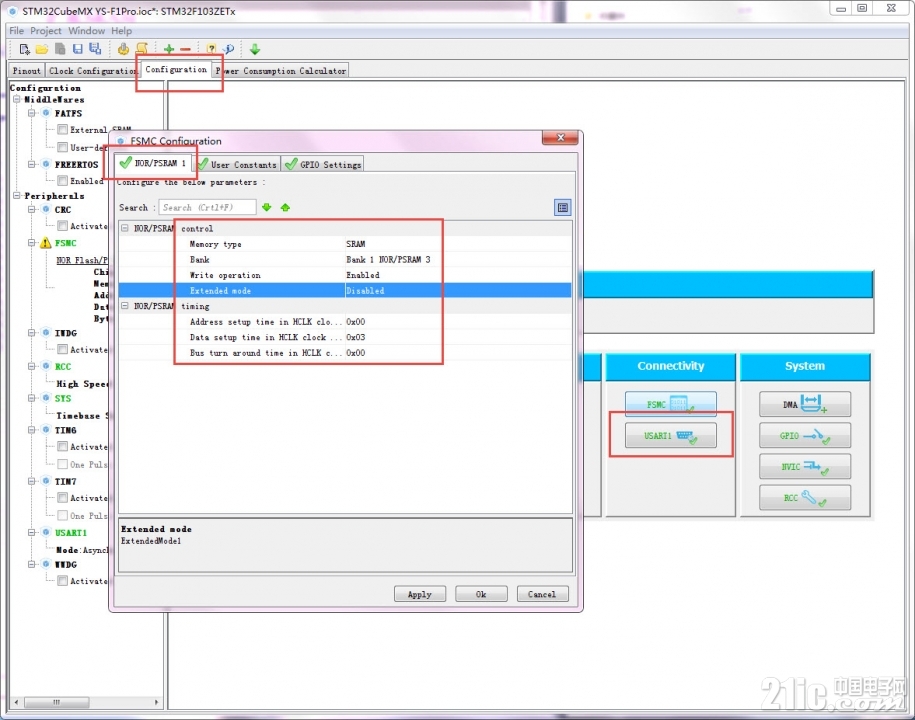This screenshot has width=915, height=720.
Task: Open the File menu
Action: 16,31
